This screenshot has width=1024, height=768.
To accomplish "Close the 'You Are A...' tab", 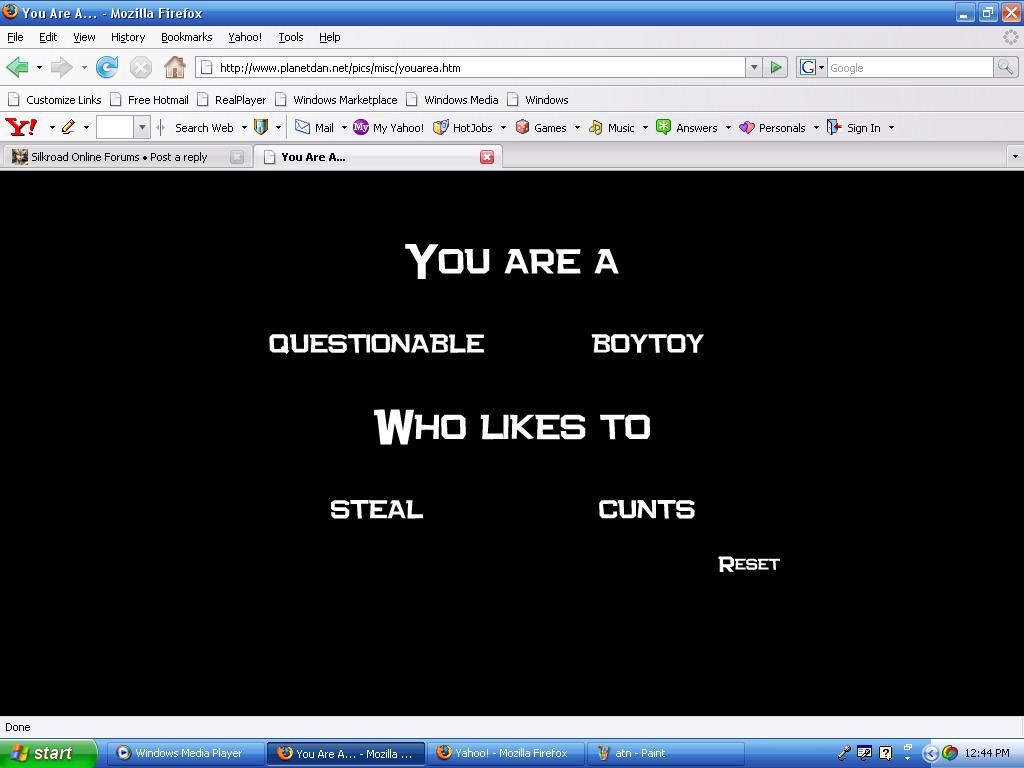I will click(x=487, y=157).
